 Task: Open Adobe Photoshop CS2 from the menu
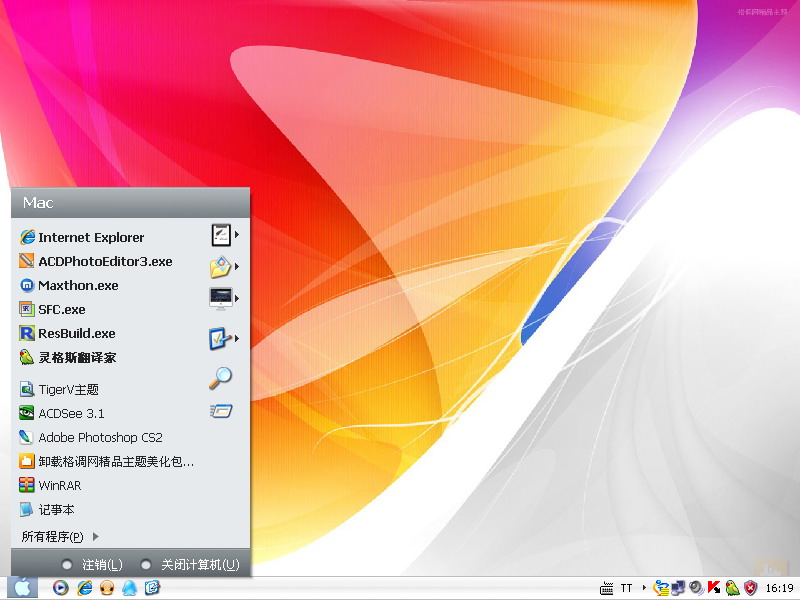pos(91,437)
